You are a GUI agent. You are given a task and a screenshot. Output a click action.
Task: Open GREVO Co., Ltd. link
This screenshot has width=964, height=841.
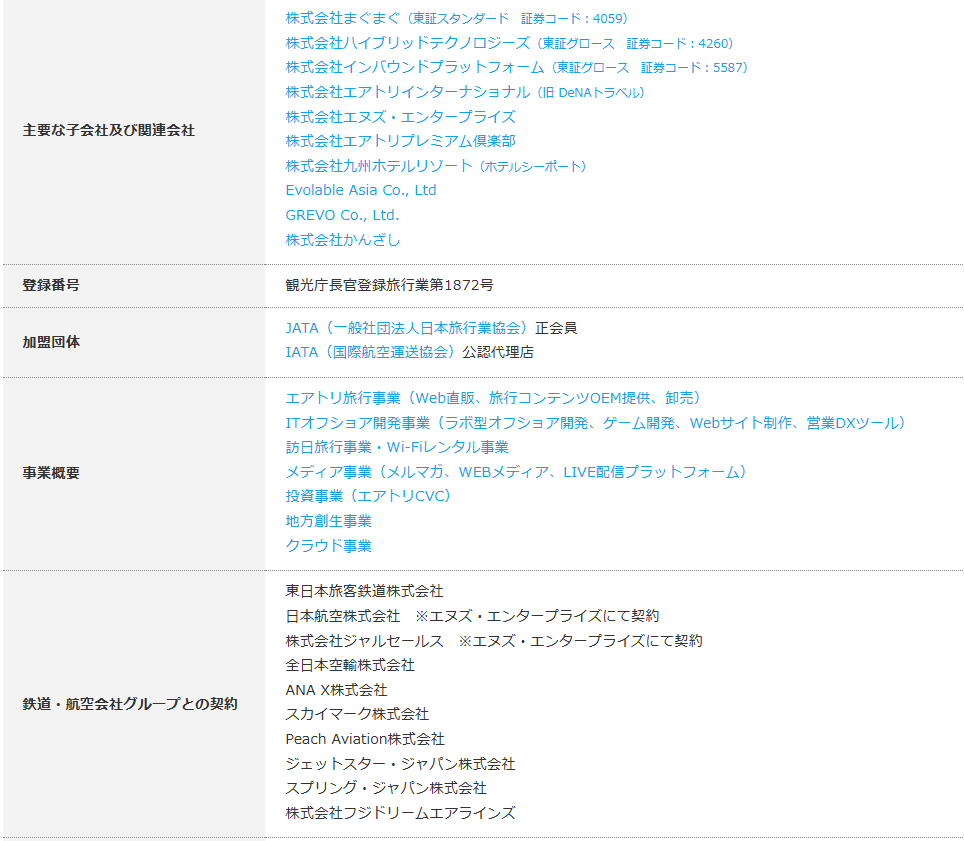coord(342,215)
